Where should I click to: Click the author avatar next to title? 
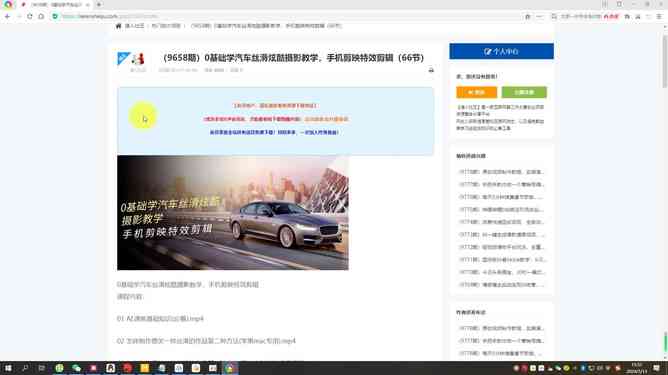click(x=138, y=58)
